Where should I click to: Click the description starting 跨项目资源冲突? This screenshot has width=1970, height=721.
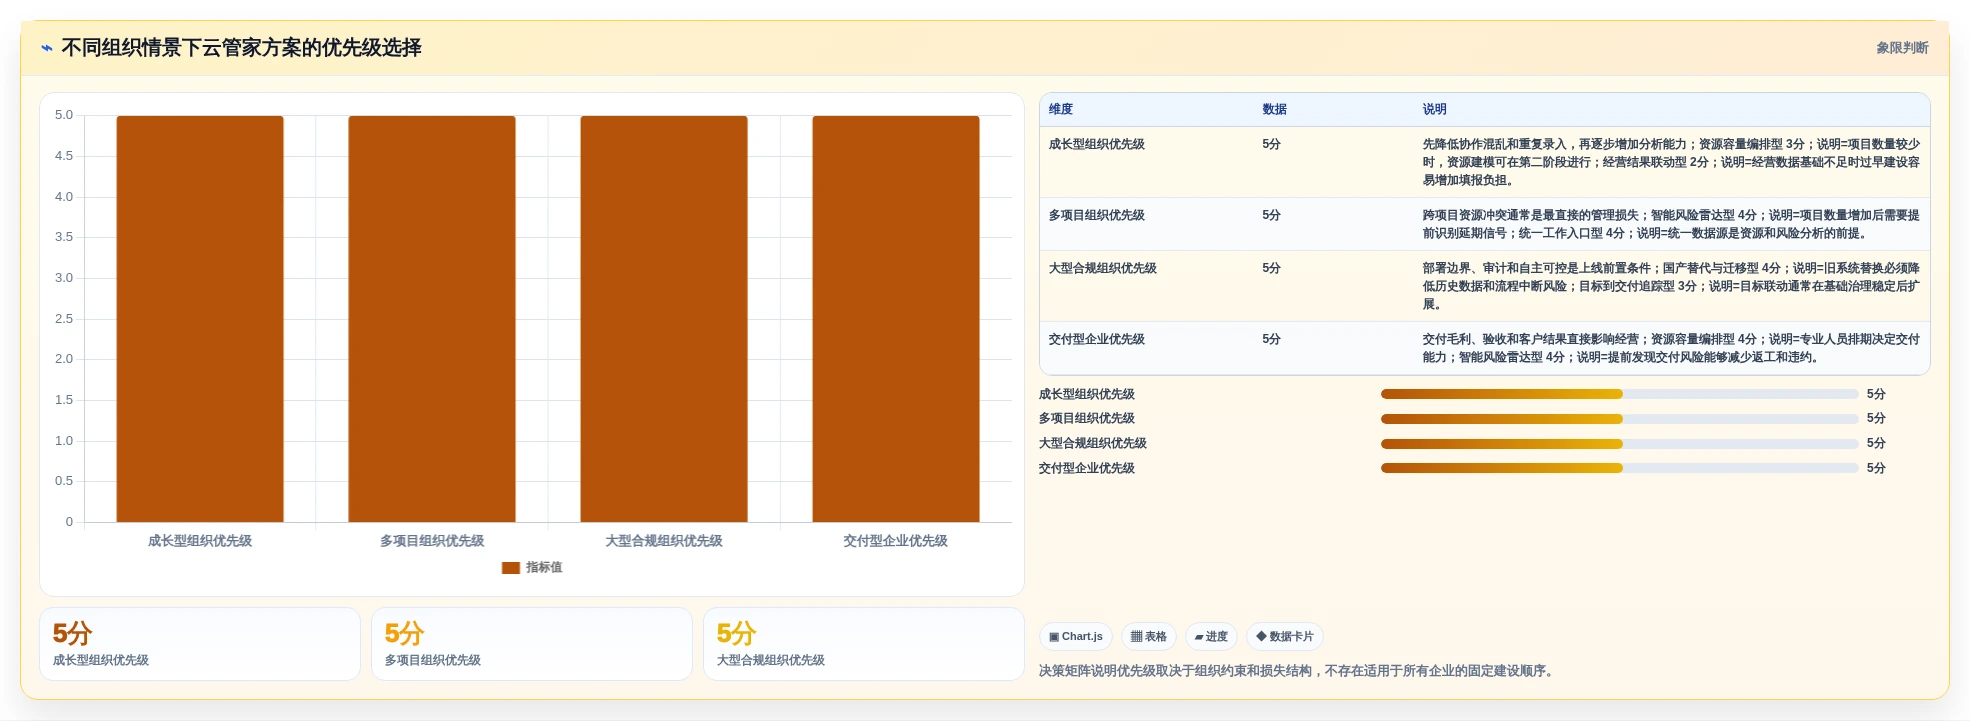1671,224
